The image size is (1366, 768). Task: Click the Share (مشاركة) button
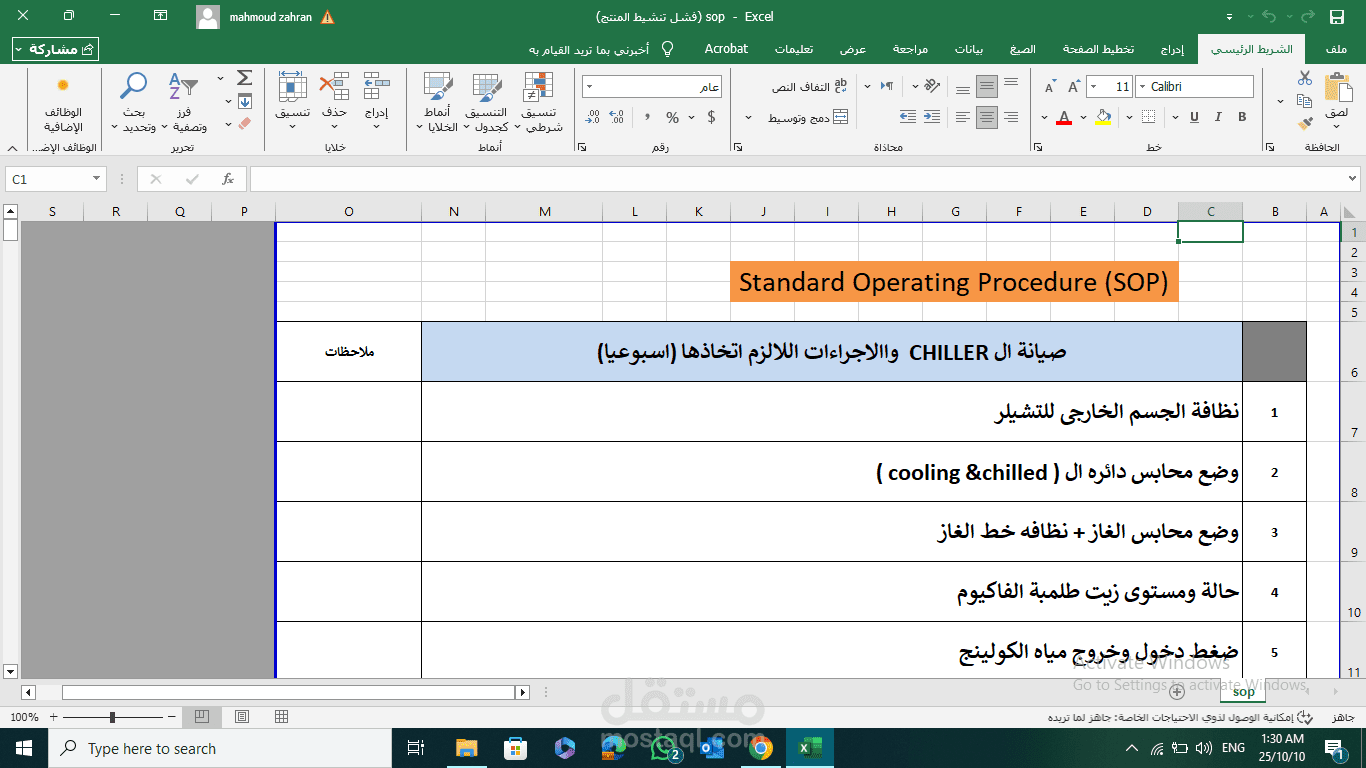pos(56,49)
